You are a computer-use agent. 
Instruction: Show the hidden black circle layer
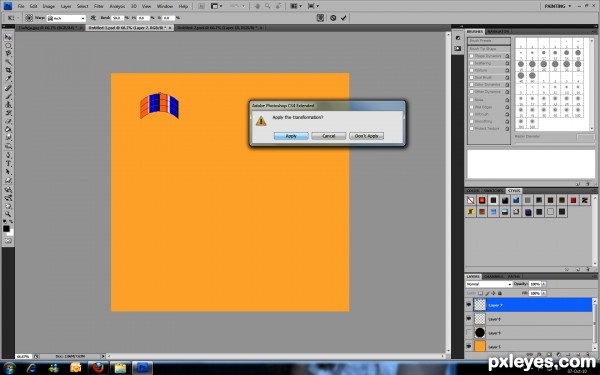[469, 333]
